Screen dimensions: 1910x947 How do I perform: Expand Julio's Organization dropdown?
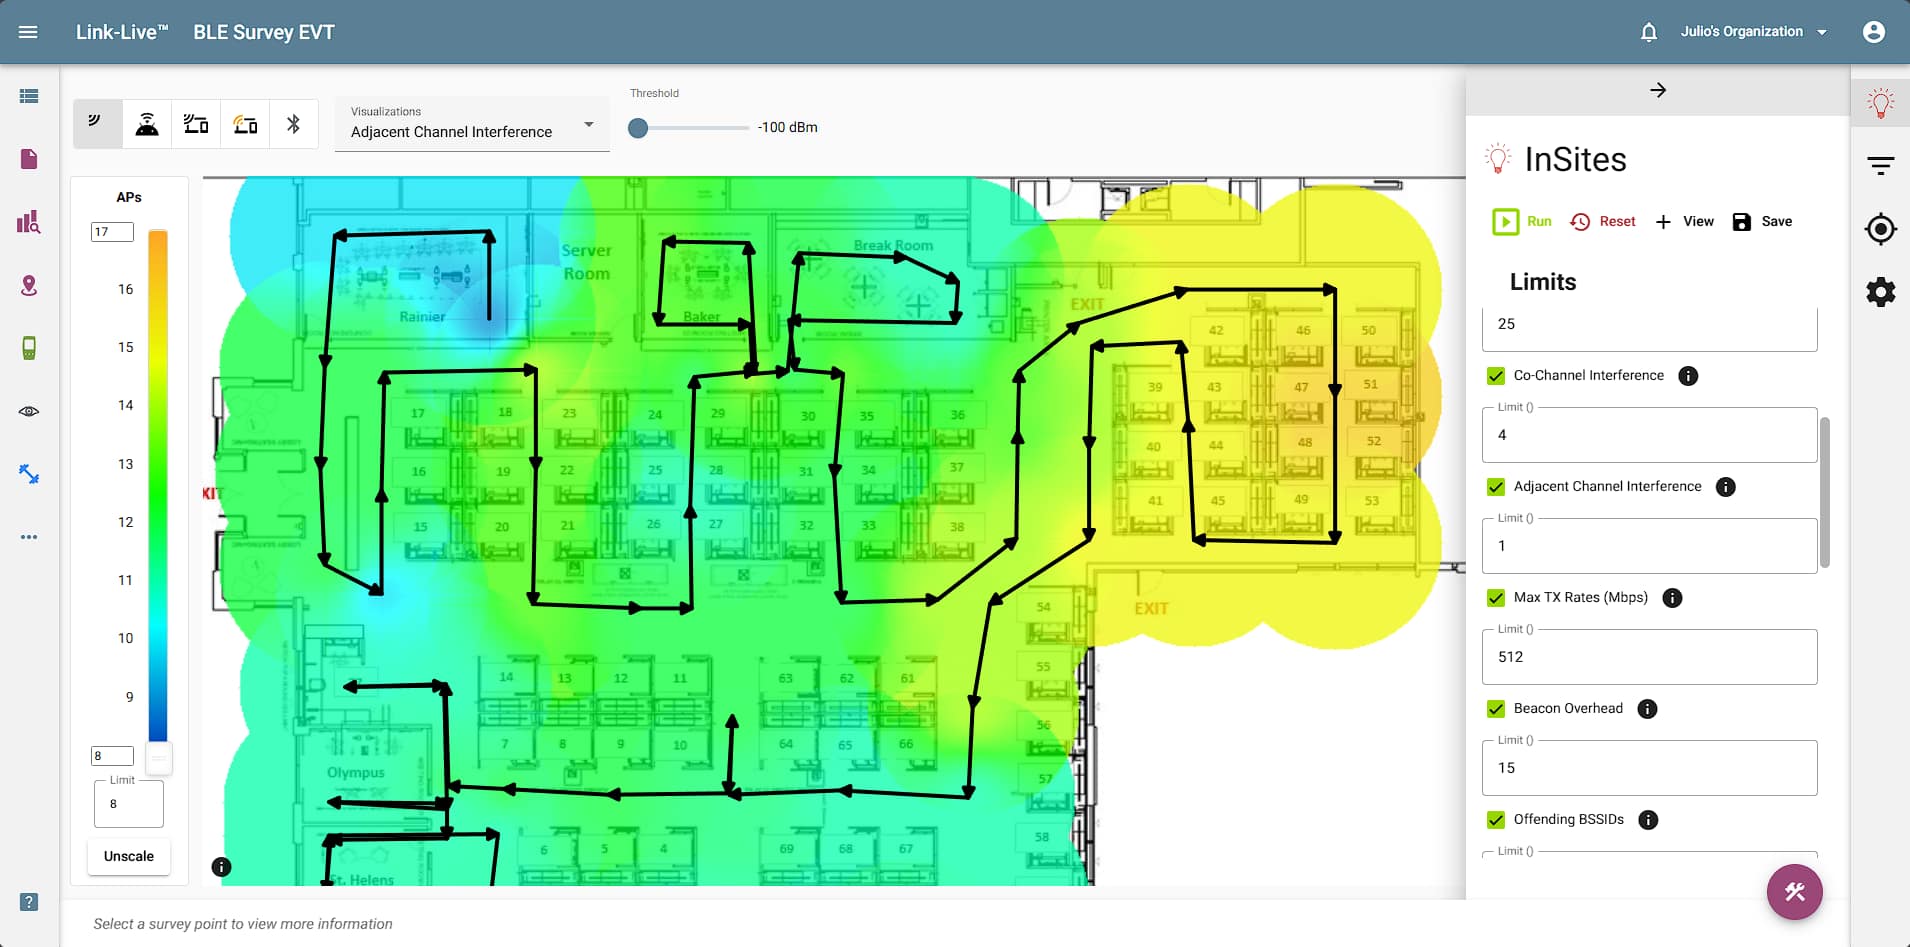[1753, 32]
